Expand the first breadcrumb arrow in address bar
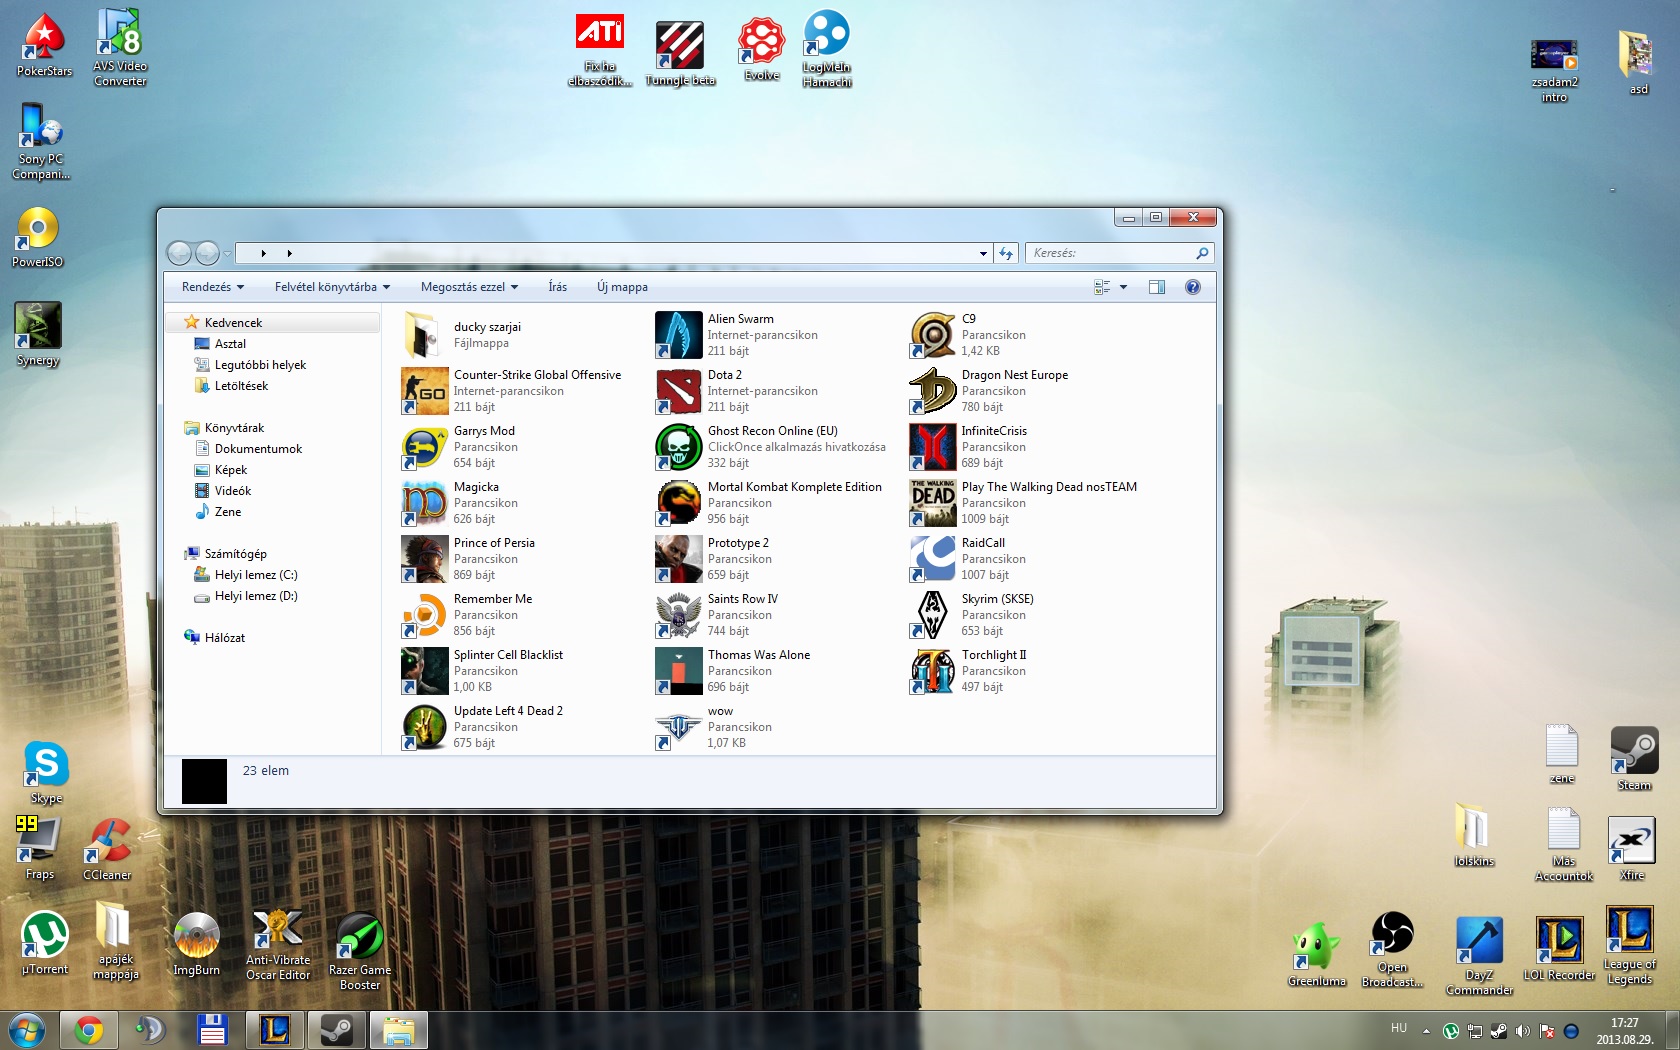The height and width of the screenshot is (1050, 1680). [x=263, y=254]
